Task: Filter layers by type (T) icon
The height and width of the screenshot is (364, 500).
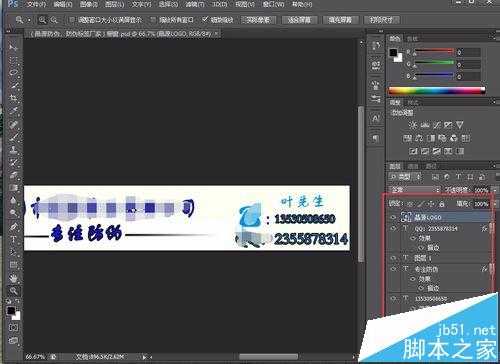Action: [459, 177]
